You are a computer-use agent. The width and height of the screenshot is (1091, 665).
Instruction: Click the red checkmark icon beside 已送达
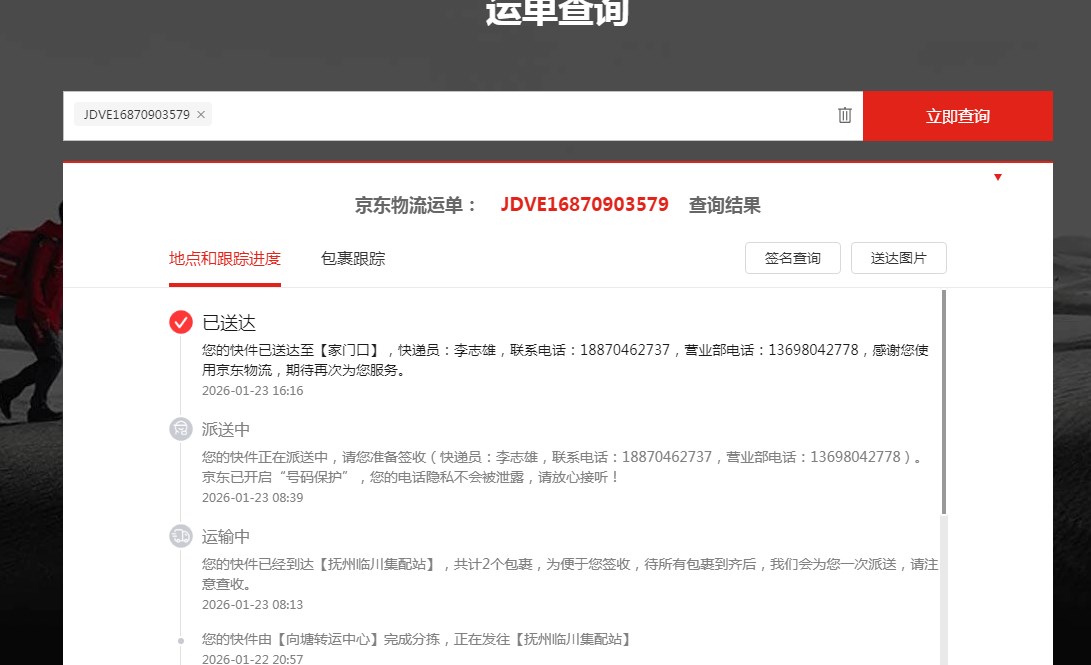[181, 322]
